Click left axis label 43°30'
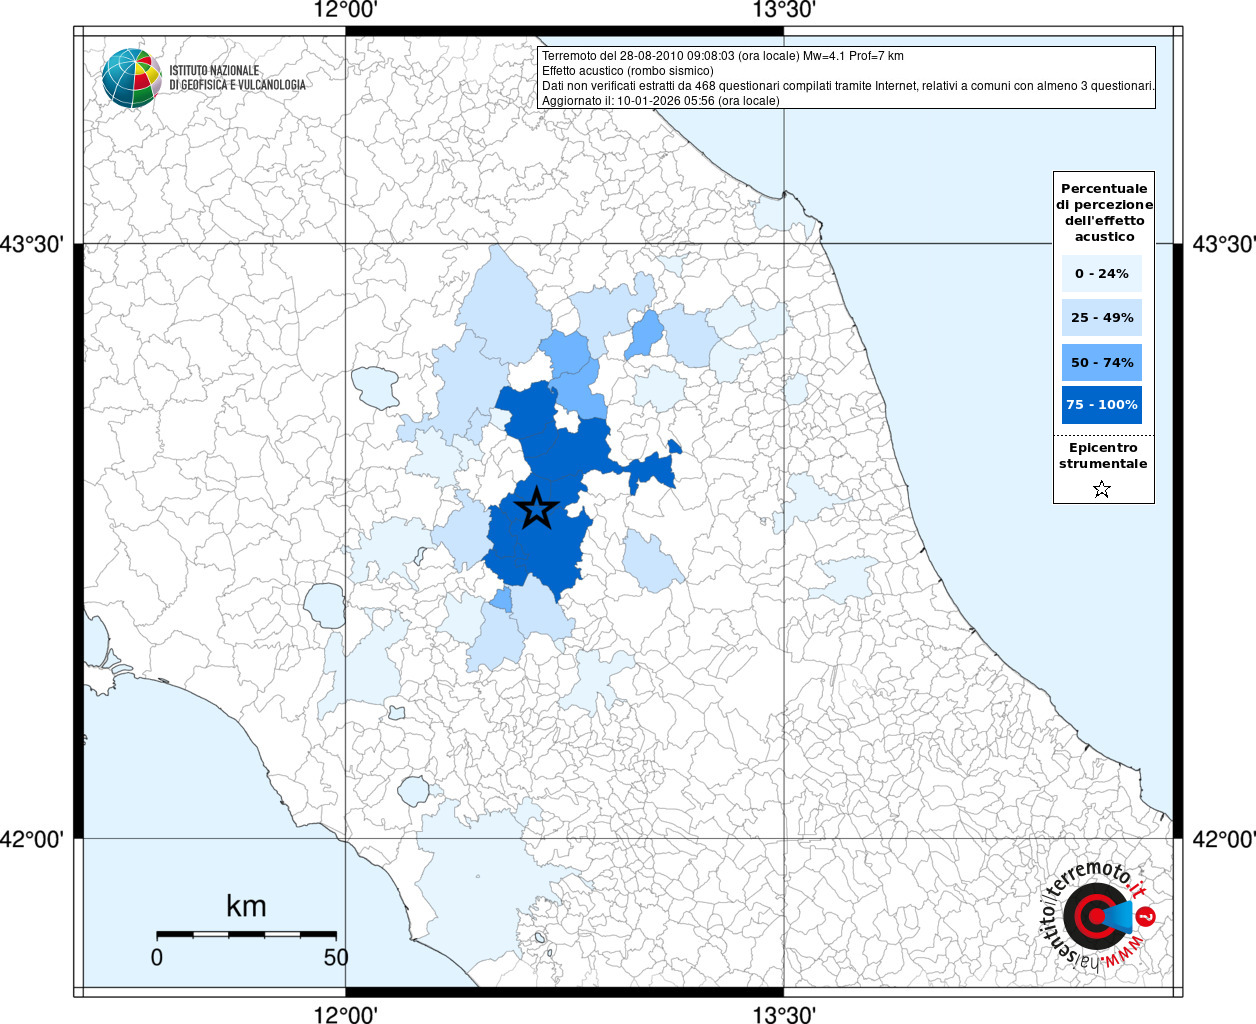The height and width of the screenshot is (1024, 1256). pos(31,244)
